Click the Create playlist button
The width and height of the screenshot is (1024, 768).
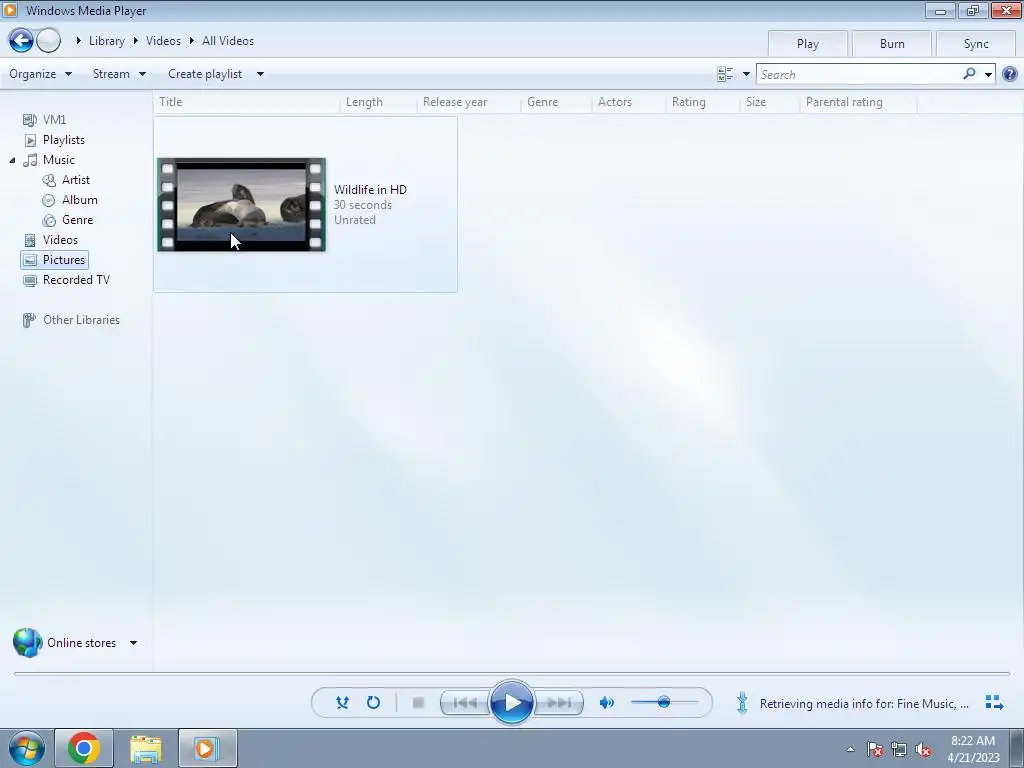click(x=205, y=74)
